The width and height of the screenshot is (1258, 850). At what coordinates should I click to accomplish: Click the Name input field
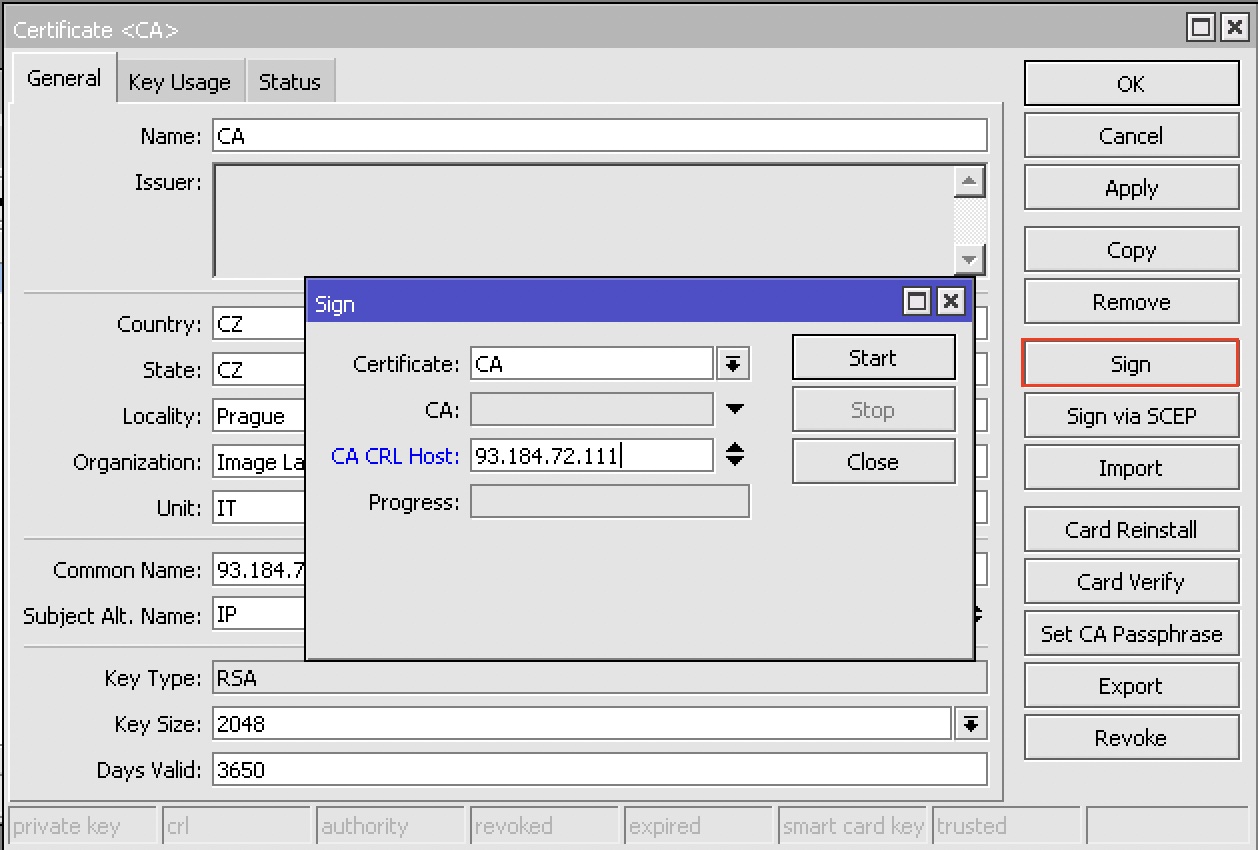[x=599, y=136]
